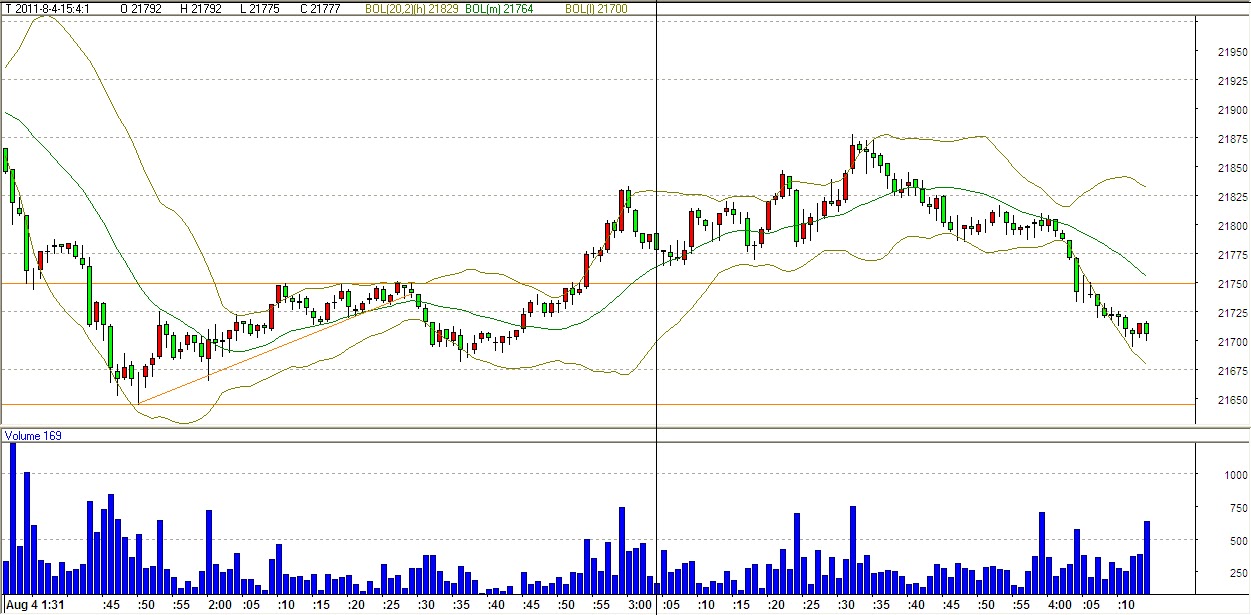This screenshot has height=615, width=1251.
Task: Click the tallest blue volume bar
Action: click(x=13, y=517)
